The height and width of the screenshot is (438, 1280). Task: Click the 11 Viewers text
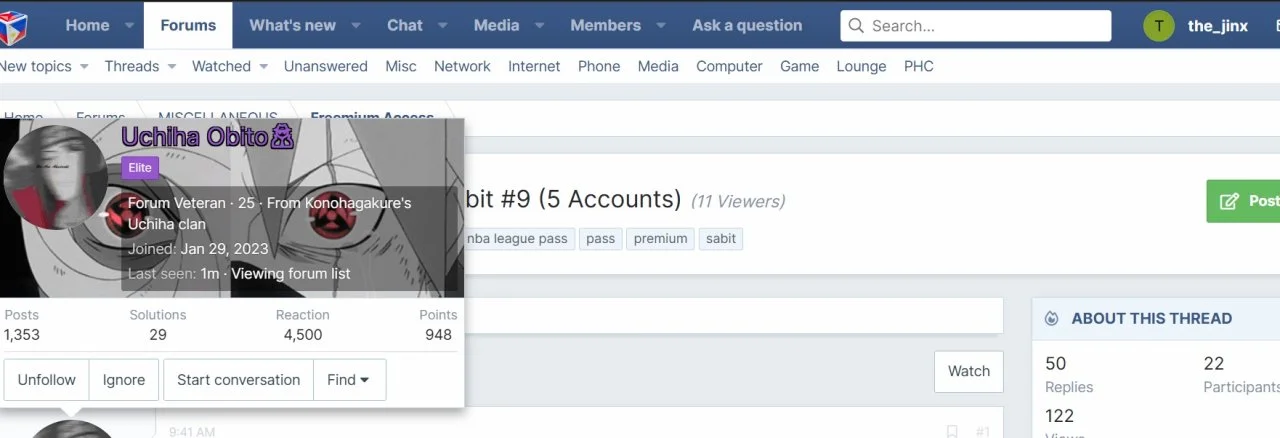tap(738, 202)
